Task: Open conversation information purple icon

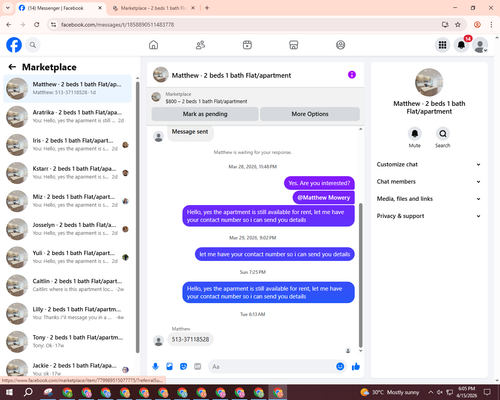Action: click(x=352, y=75)
